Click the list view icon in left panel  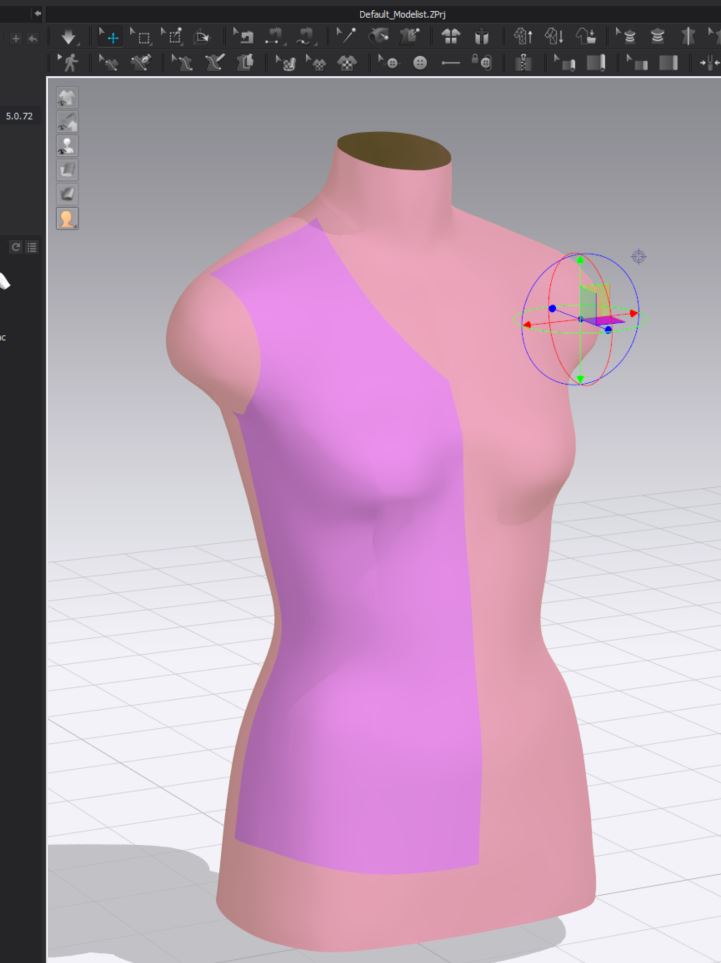[x=31, y=247]
